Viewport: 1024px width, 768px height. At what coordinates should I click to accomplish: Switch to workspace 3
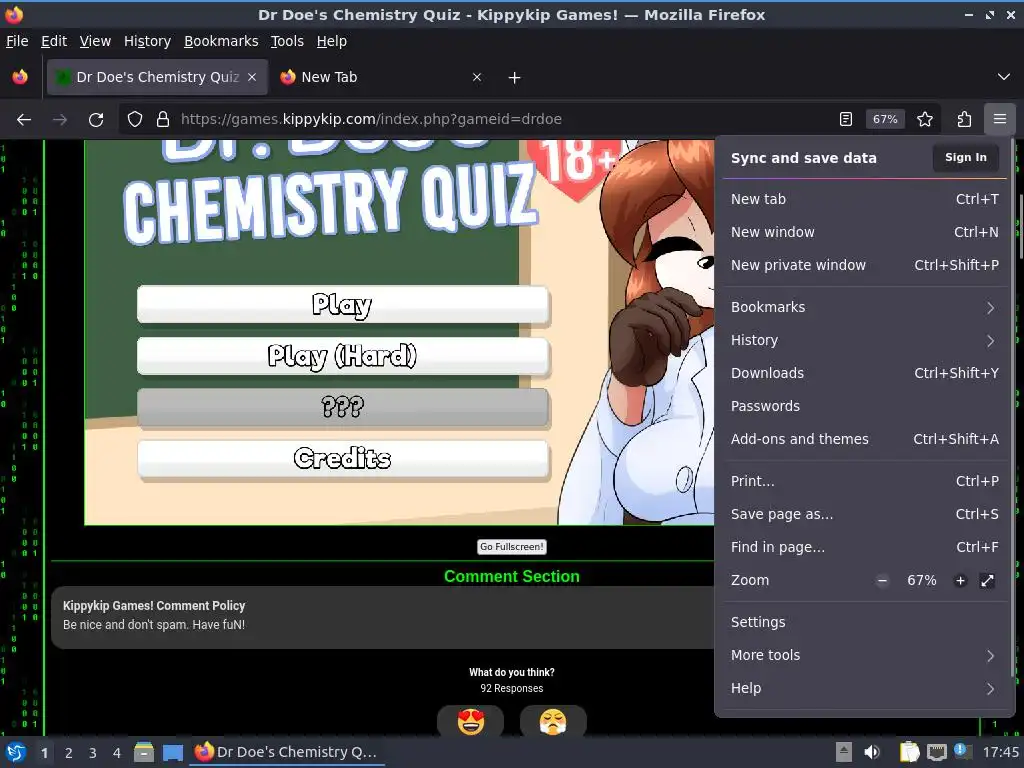tap(93, 753)
